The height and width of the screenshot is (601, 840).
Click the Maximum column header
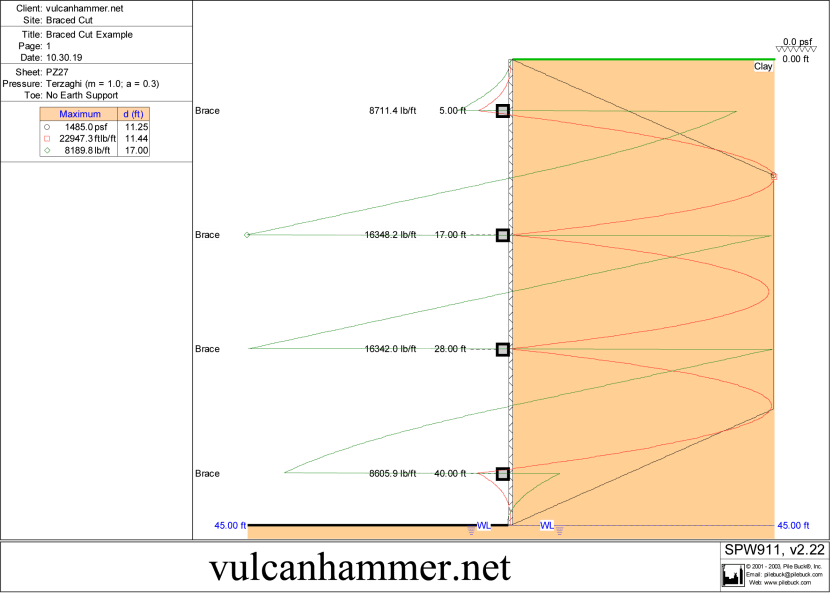[x=80, y=115]
